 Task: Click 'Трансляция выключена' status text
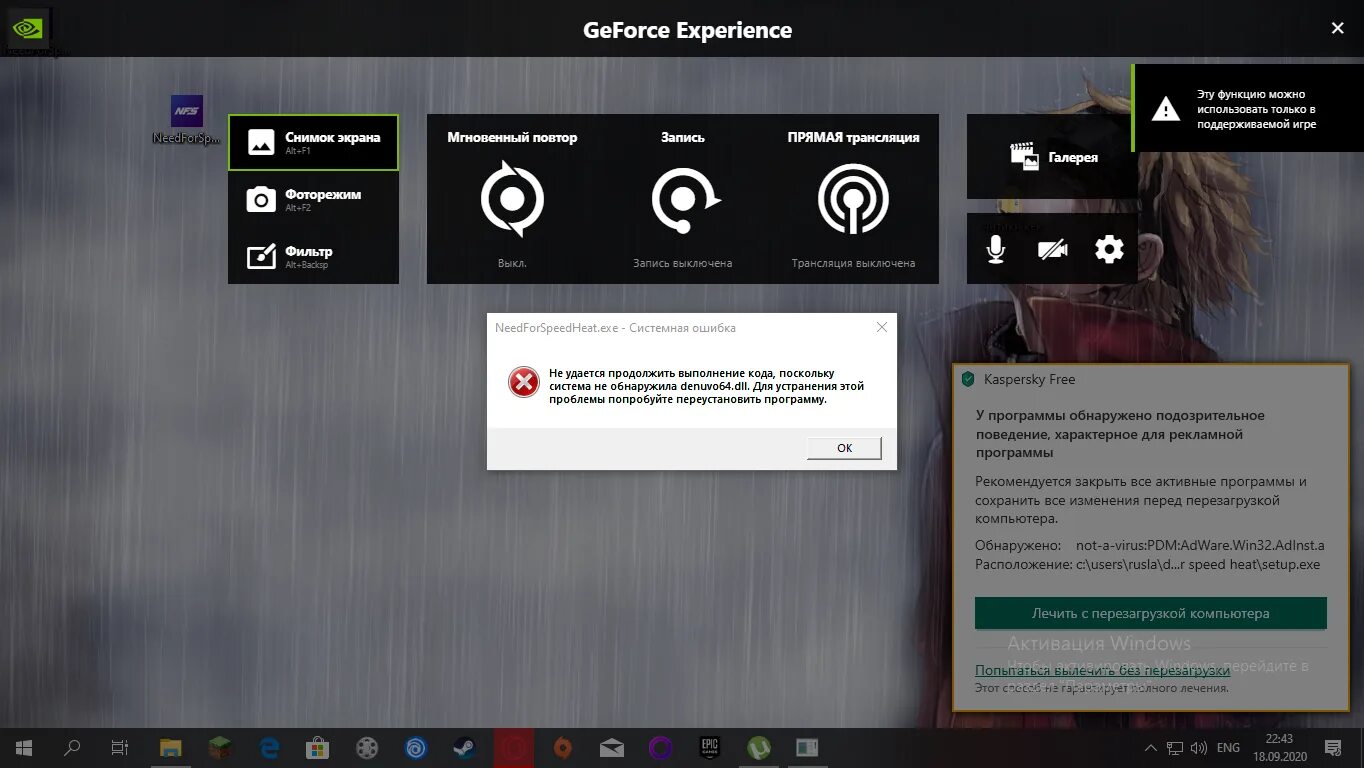tap(853, 264)
